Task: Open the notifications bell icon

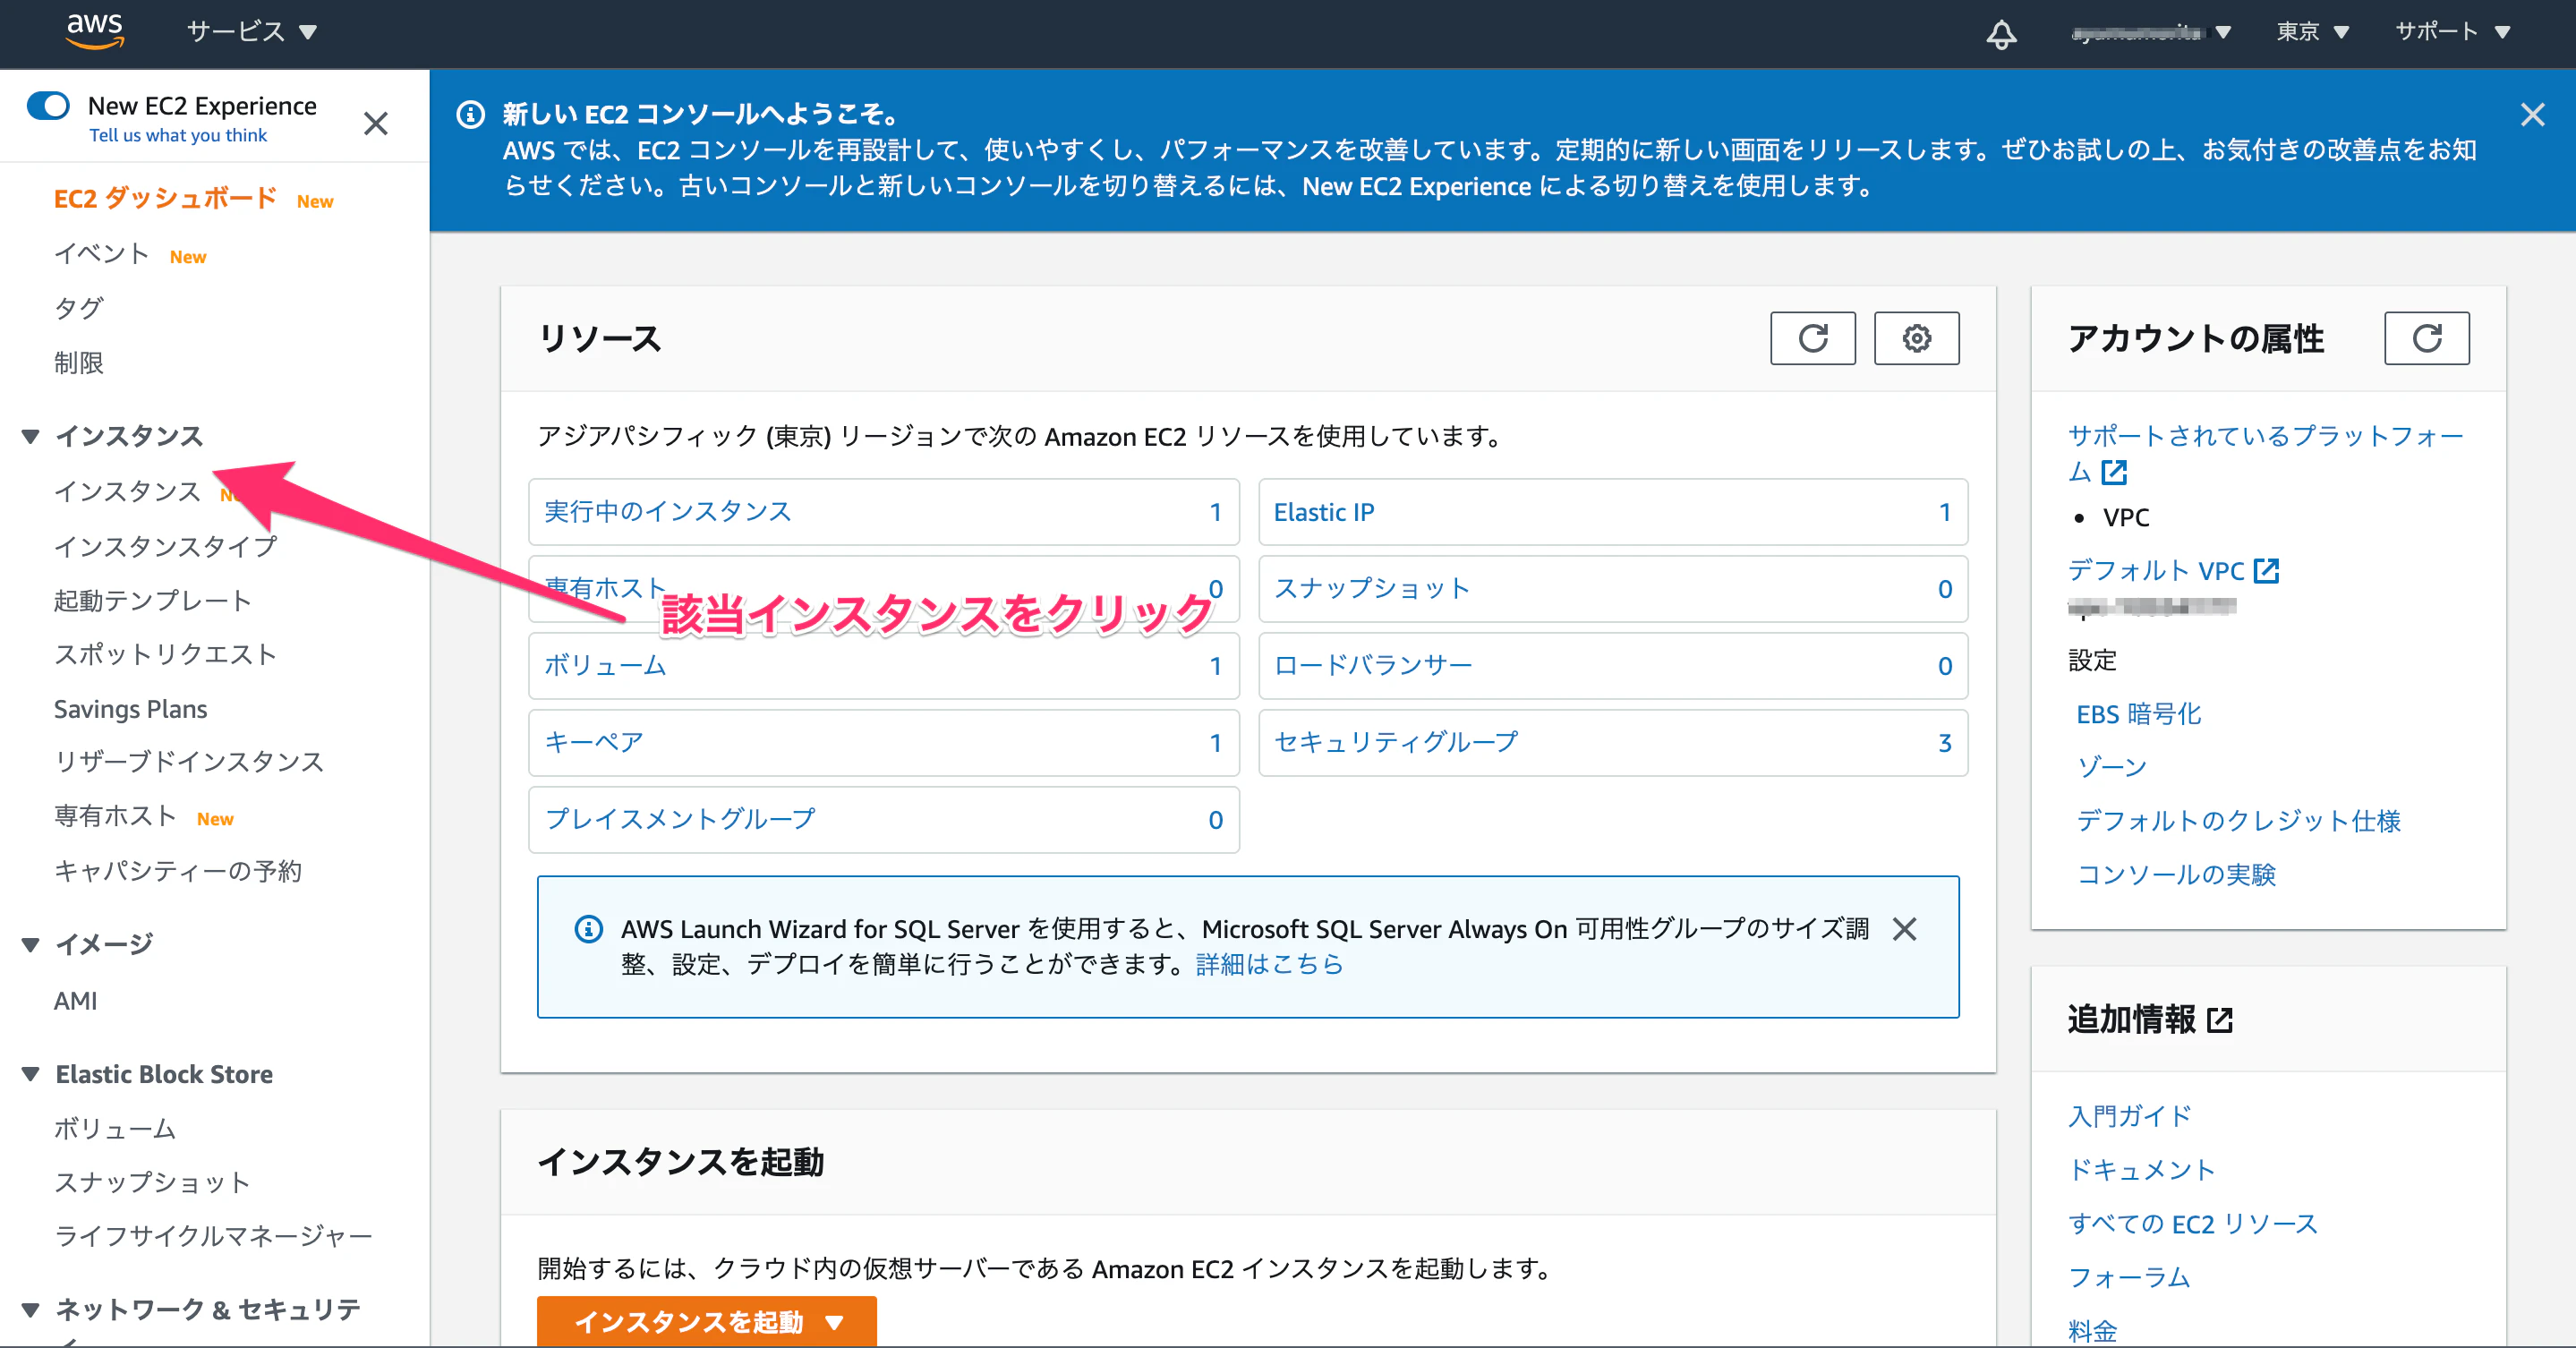Action: [2001, 33]
